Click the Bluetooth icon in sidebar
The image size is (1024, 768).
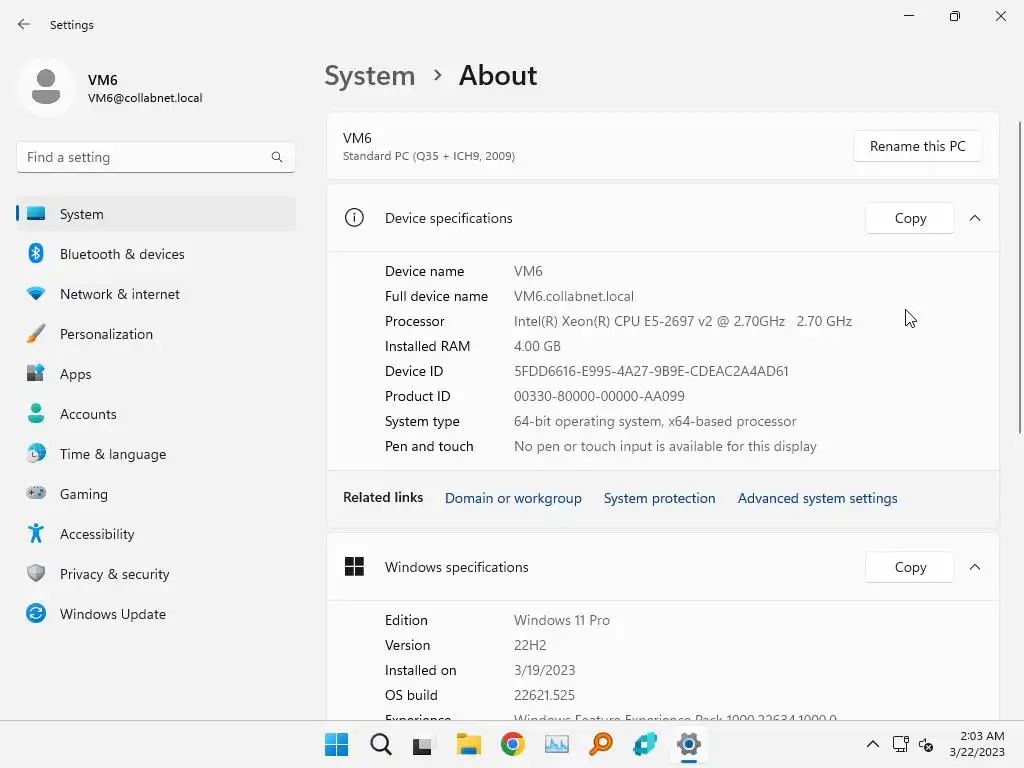36,253
